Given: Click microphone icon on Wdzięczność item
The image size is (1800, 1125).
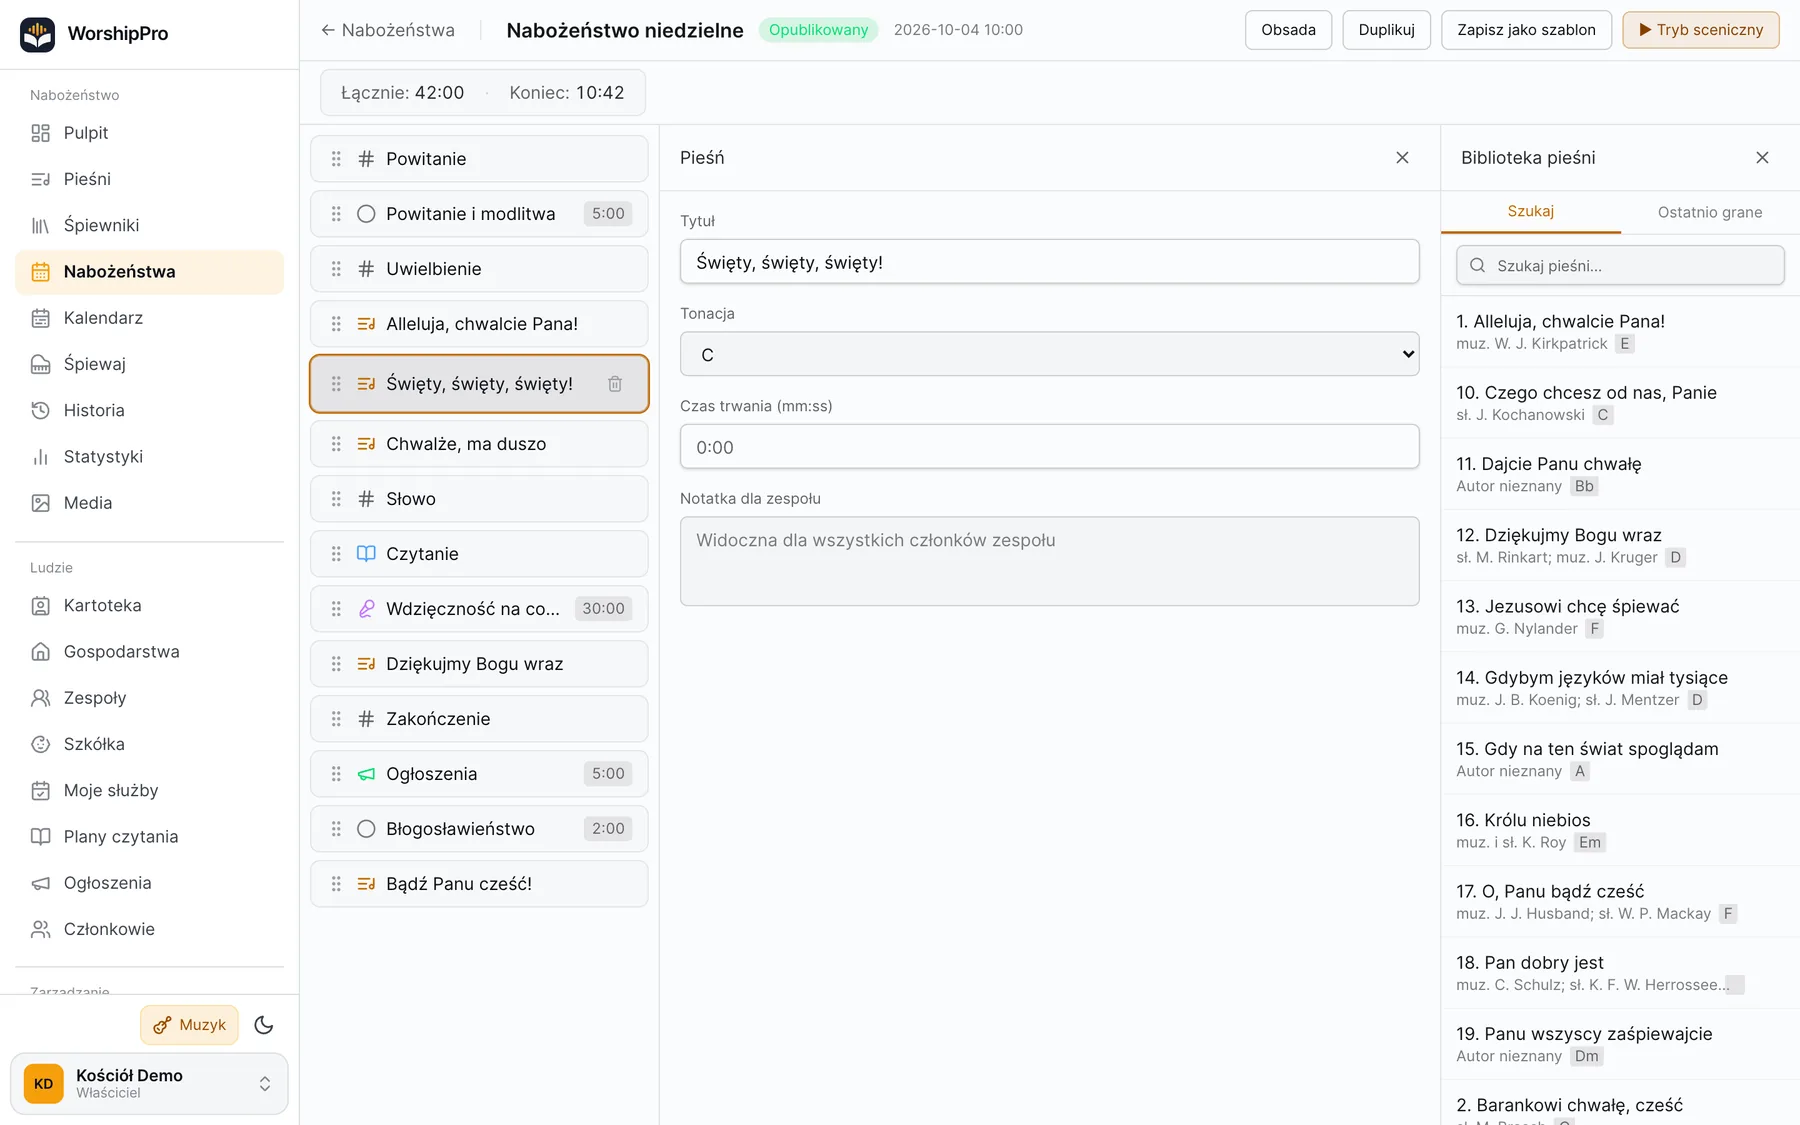Looking at the screenshot, I should 366,609.
